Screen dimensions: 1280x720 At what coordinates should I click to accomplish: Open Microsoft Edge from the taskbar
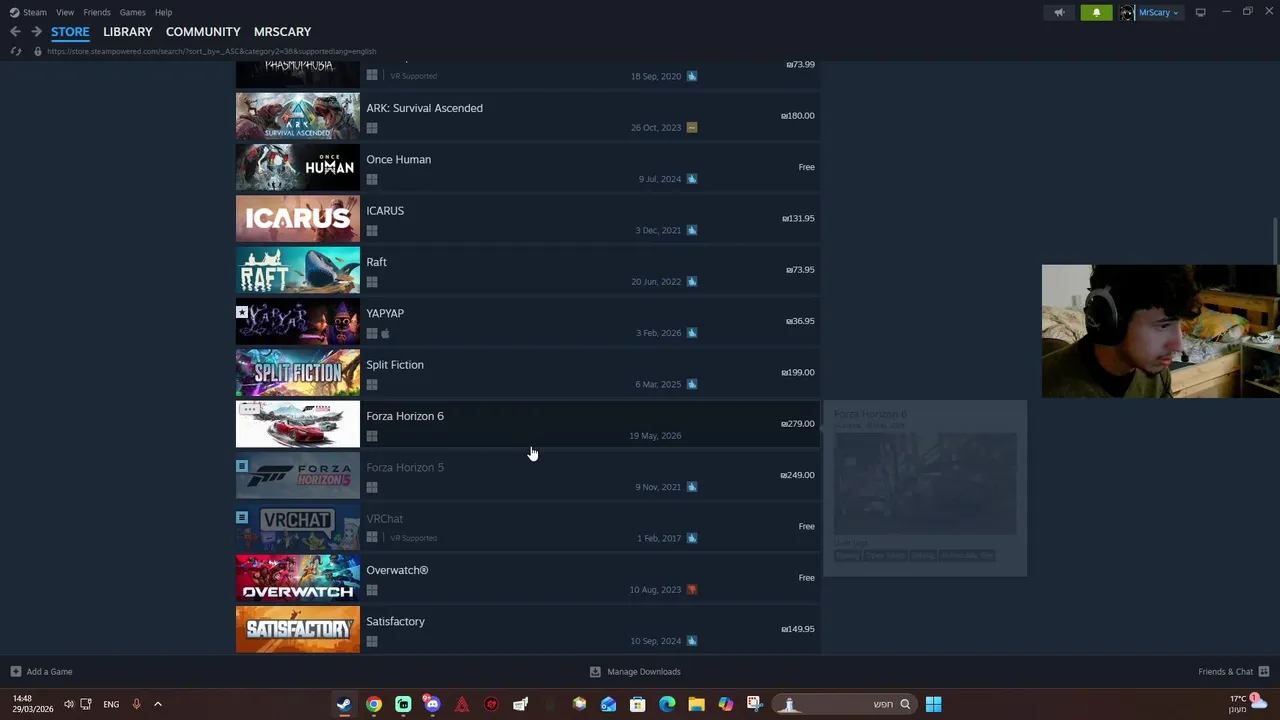click(x=667, y=704)
